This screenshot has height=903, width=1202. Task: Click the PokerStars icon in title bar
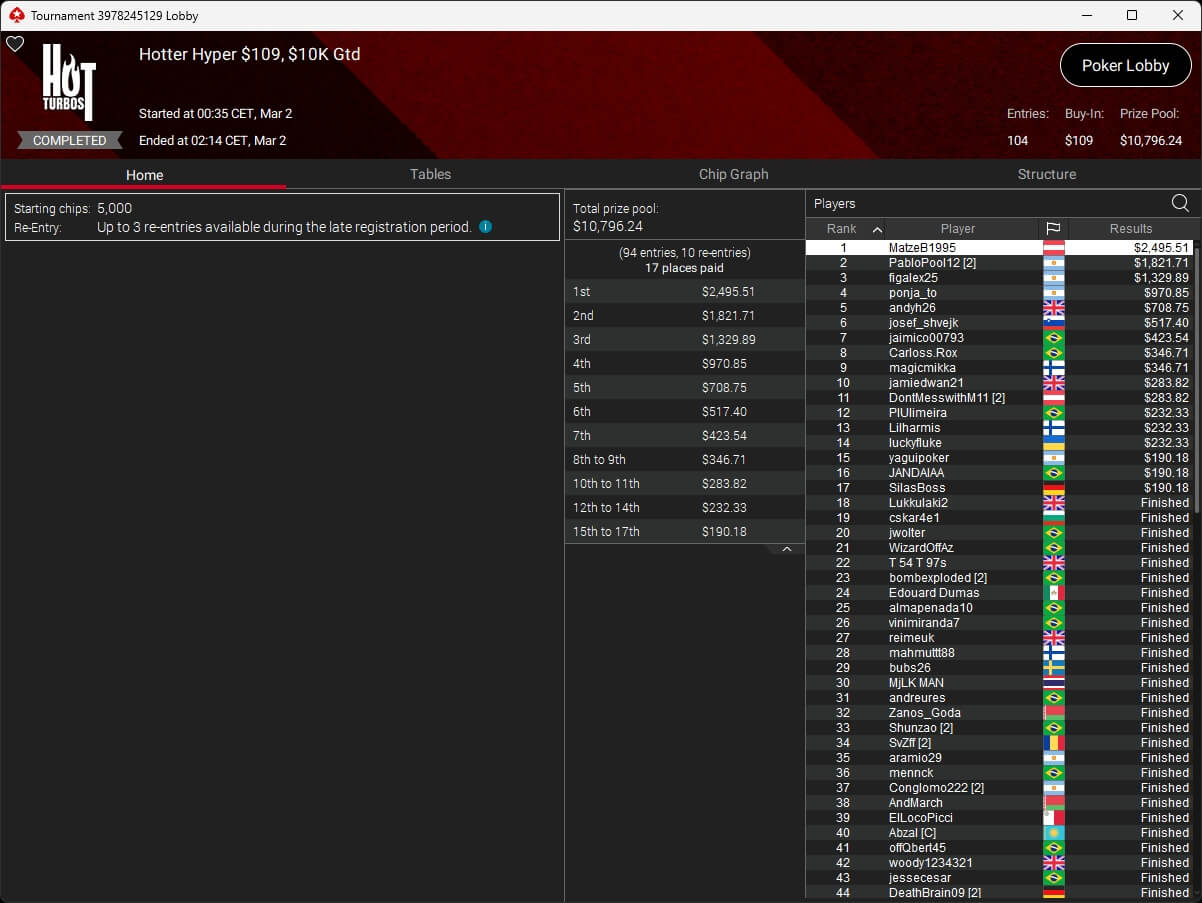coord(16,15)
